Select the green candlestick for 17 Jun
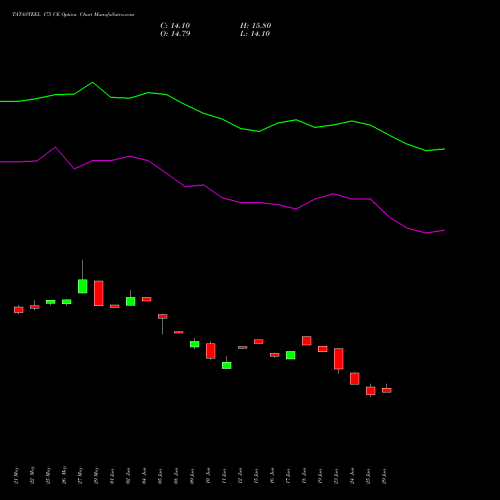Image resolution: width=500 pixels, height=500 pixels. click(x=291, y=355)
